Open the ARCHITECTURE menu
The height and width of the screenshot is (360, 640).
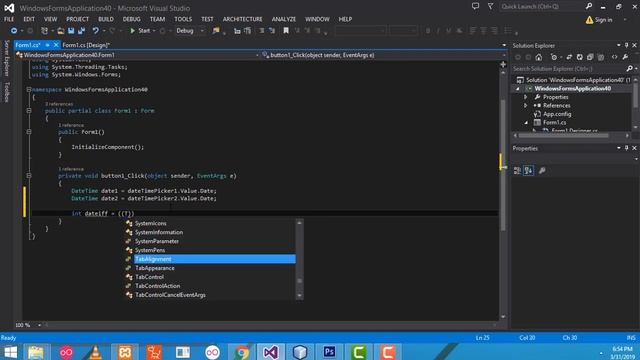click(242, 19)
